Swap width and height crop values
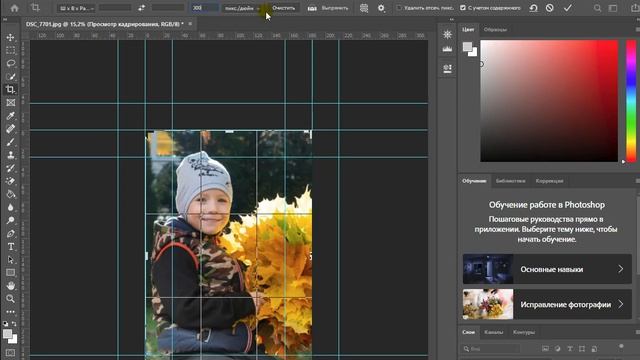 (141, 8)
